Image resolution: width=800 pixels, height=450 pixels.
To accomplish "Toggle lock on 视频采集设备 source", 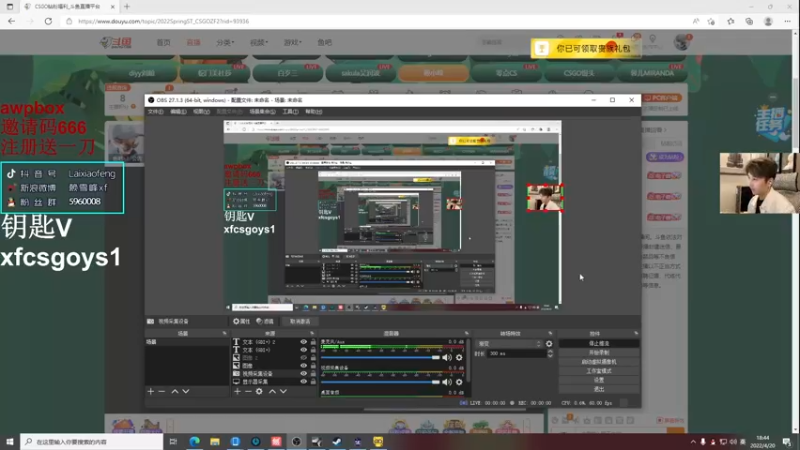I will (x=313, y=373).
